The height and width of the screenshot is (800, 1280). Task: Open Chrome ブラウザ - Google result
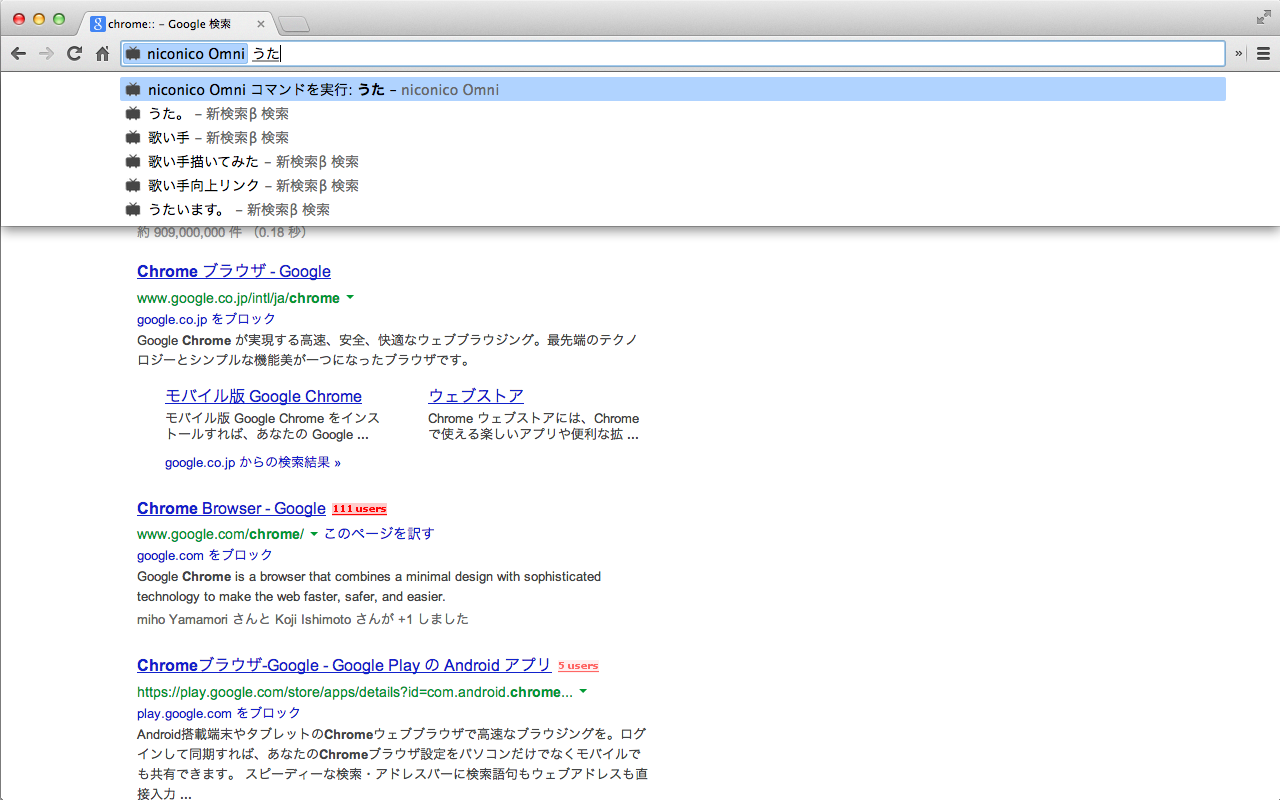pos(234,272)
